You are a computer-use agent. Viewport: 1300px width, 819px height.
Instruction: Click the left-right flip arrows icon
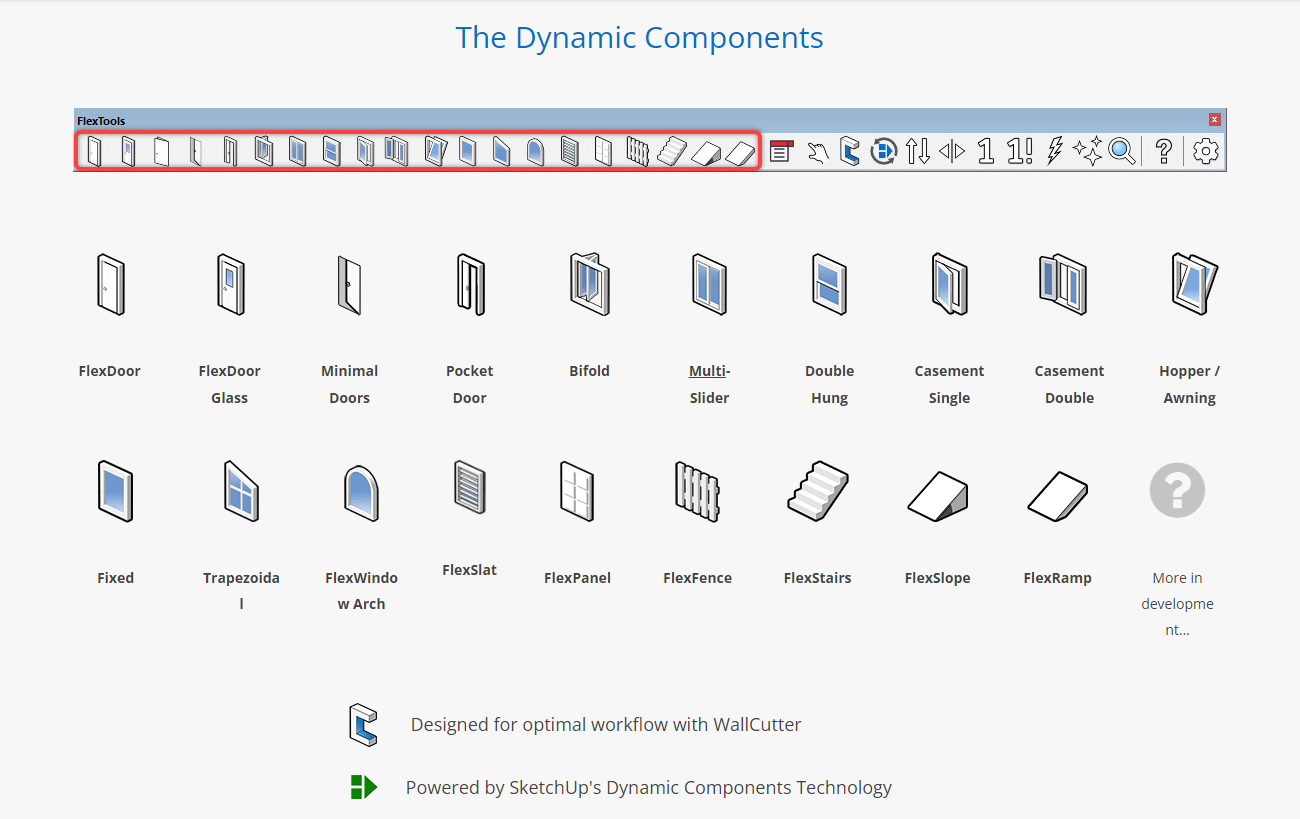click(x=952, y=151)
